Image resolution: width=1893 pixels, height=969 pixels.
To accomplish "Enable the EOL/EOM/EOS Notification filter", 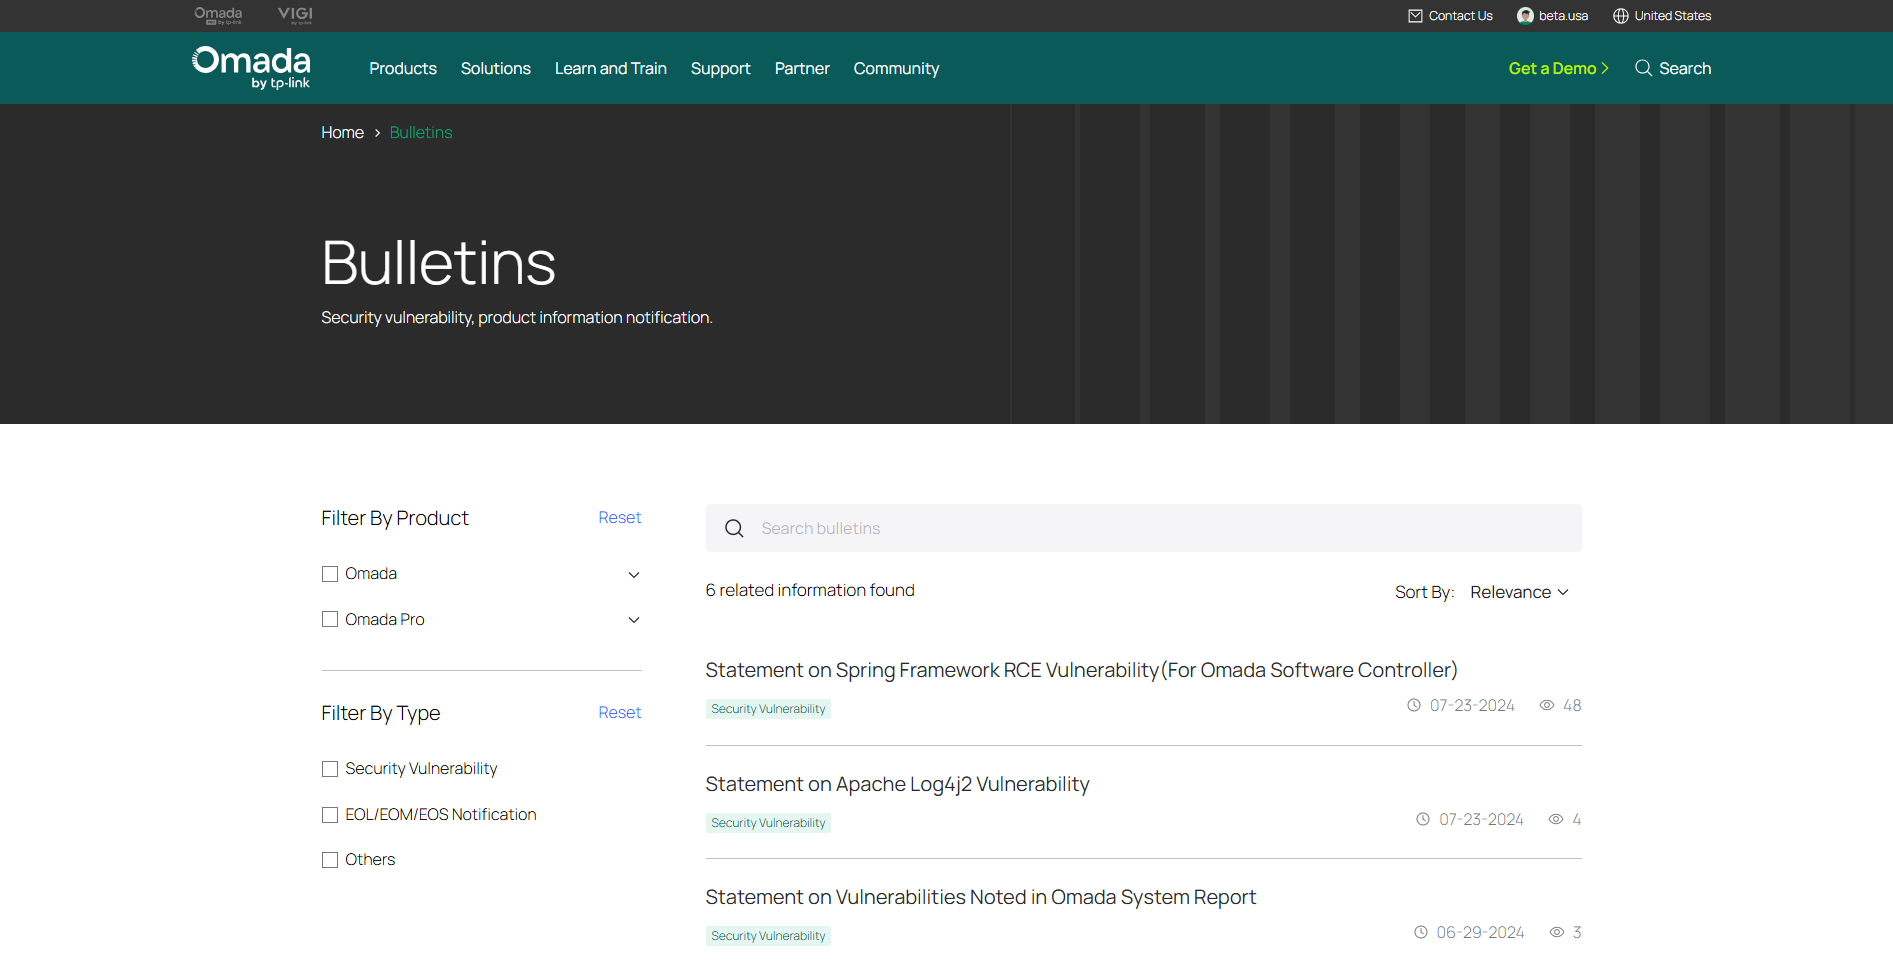I will click(330, 815).
